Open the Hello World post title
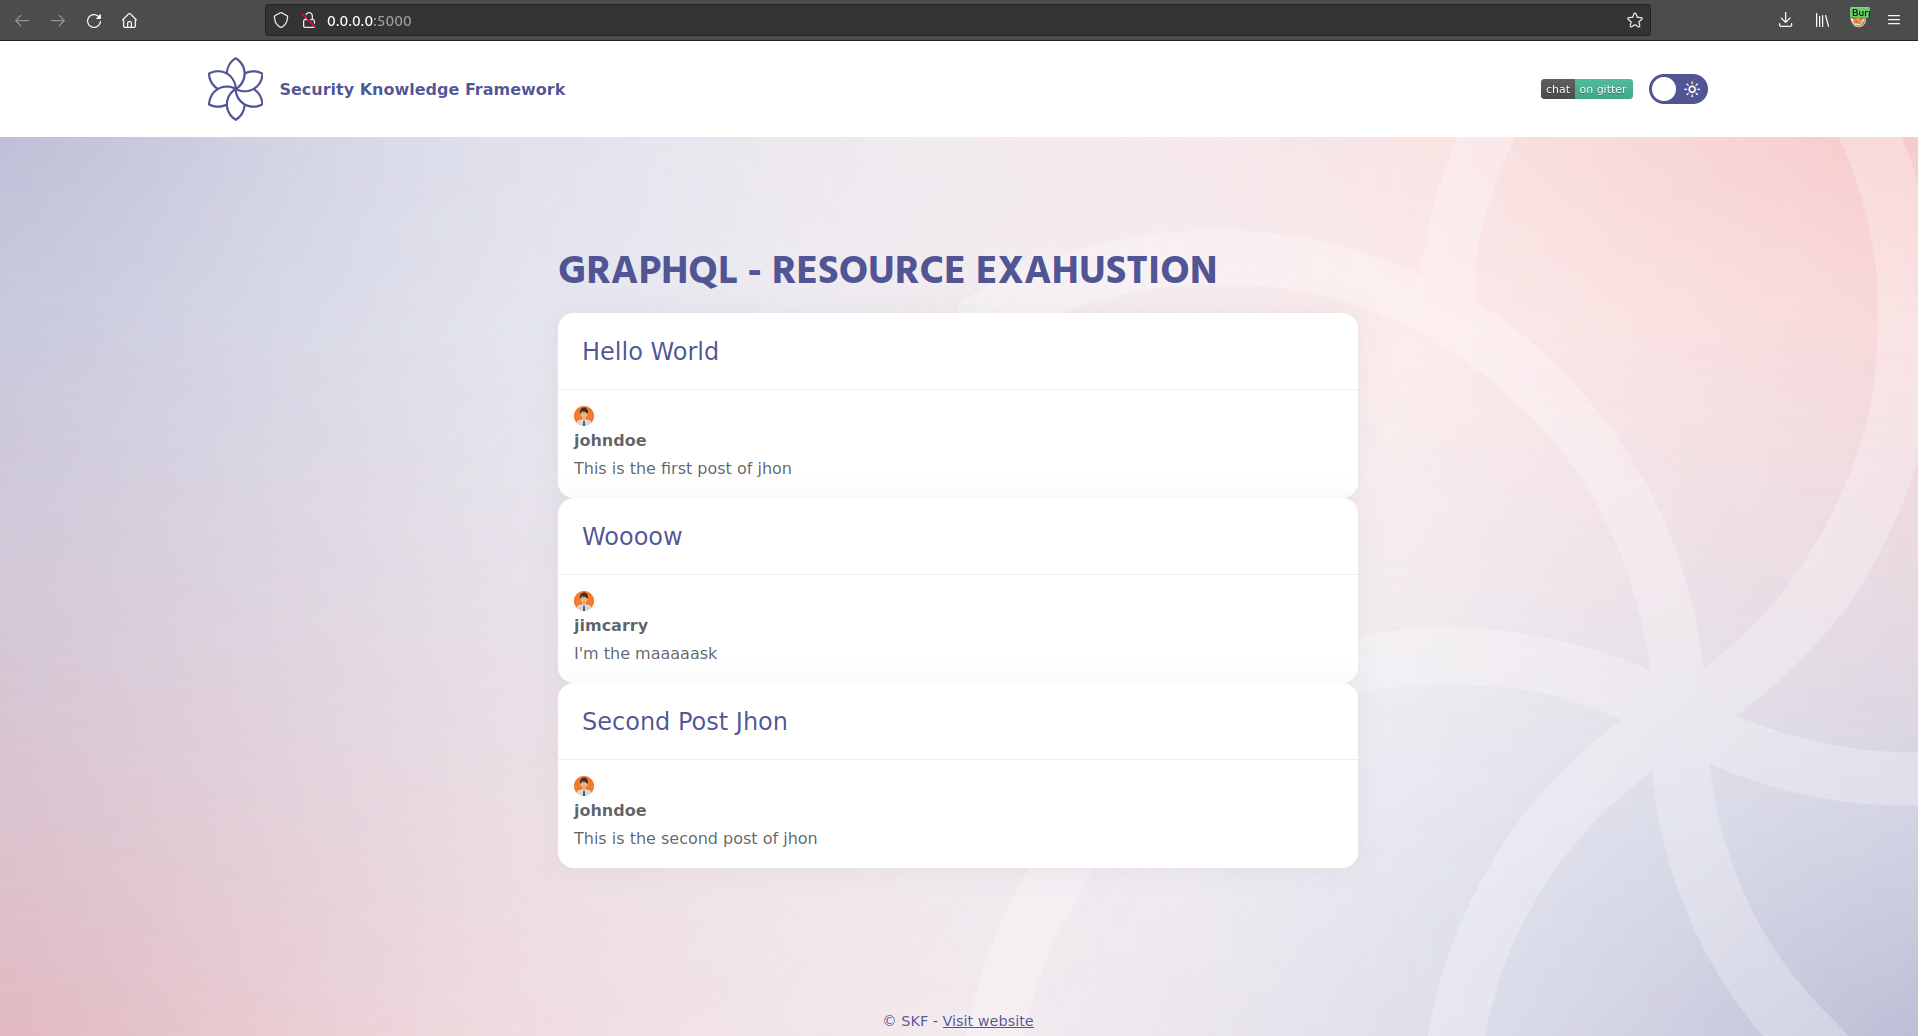 650,351
